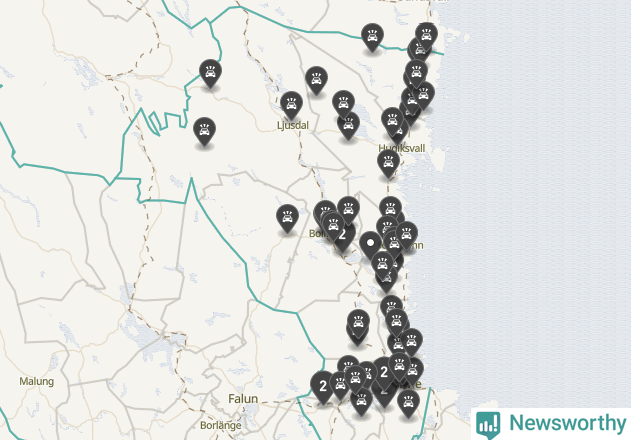Image resolution: width=631 pixels, height=440 pixels.
Task: Open the cluster marker numbered 2 near Bollnäs
Action: point(343,237)
